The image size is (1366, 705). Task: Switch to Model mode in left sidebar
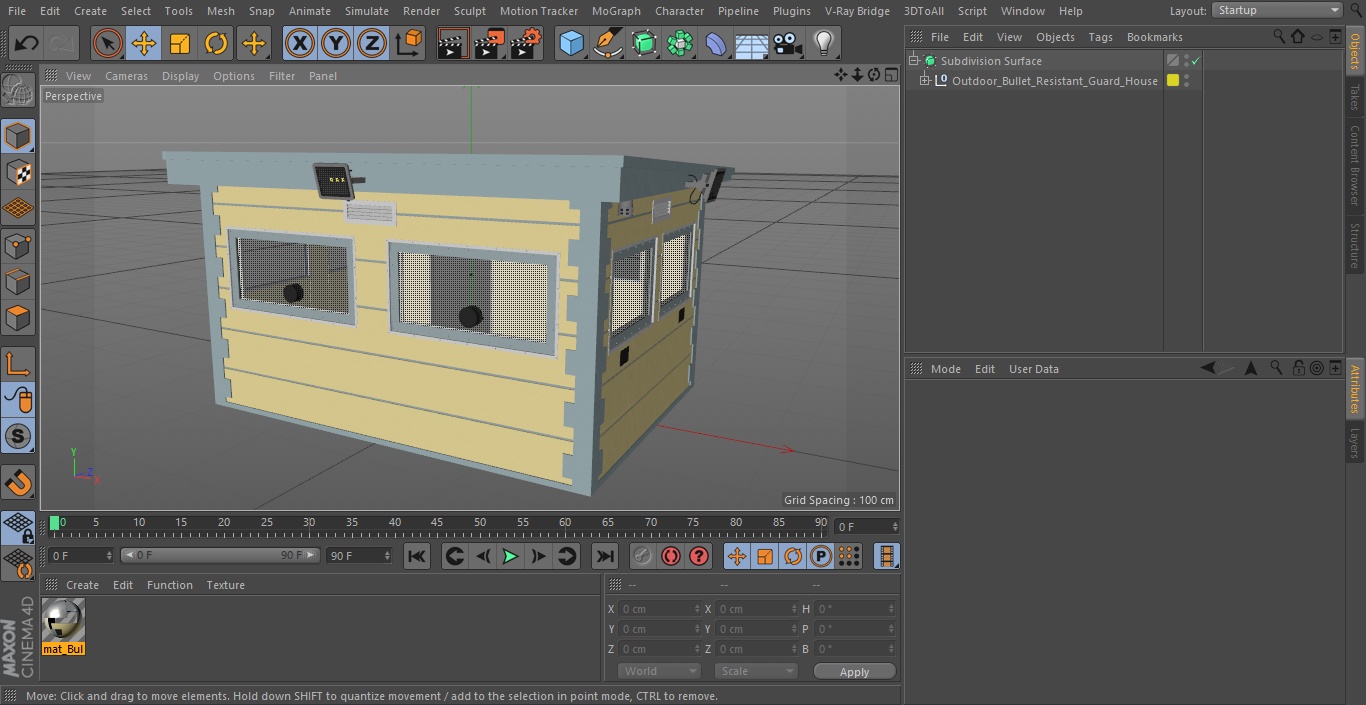(18, 136)
